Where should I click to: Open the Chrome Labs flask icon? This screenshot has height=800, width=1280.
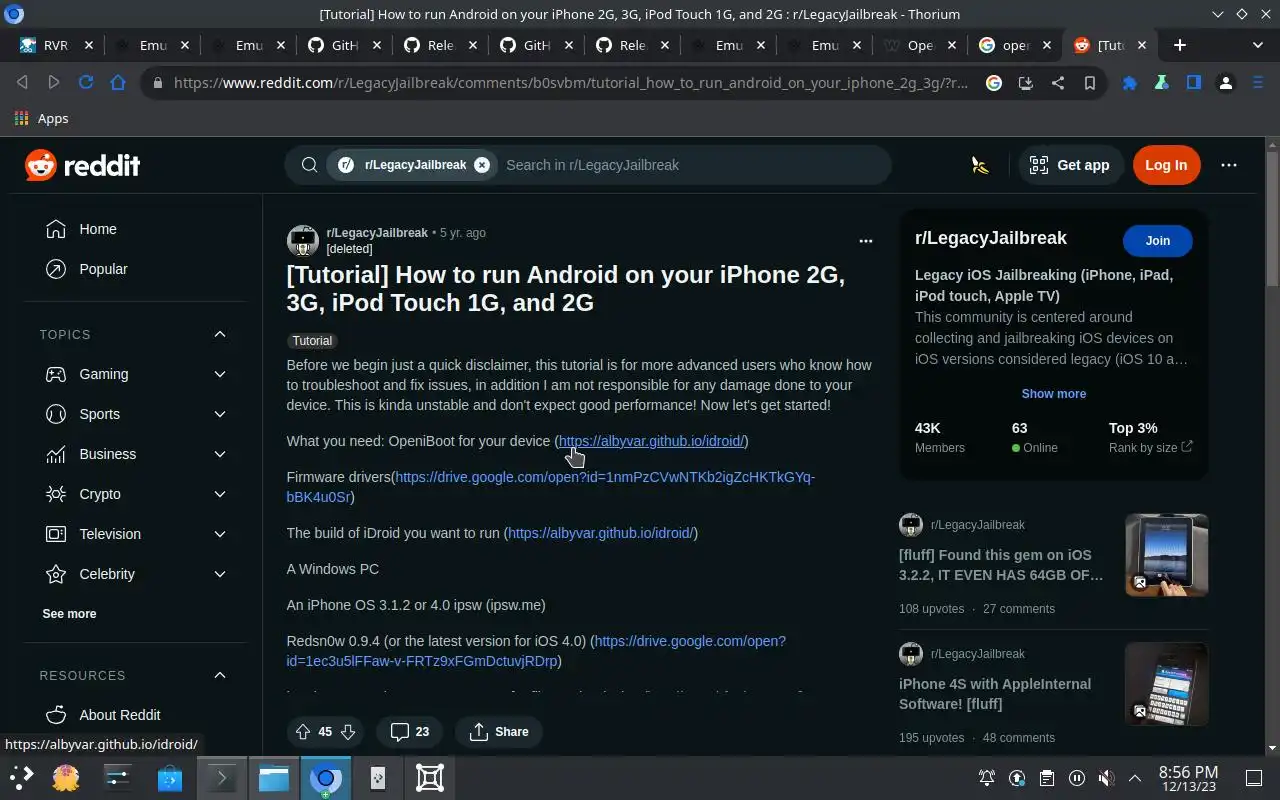click(x=1162, y=83)
